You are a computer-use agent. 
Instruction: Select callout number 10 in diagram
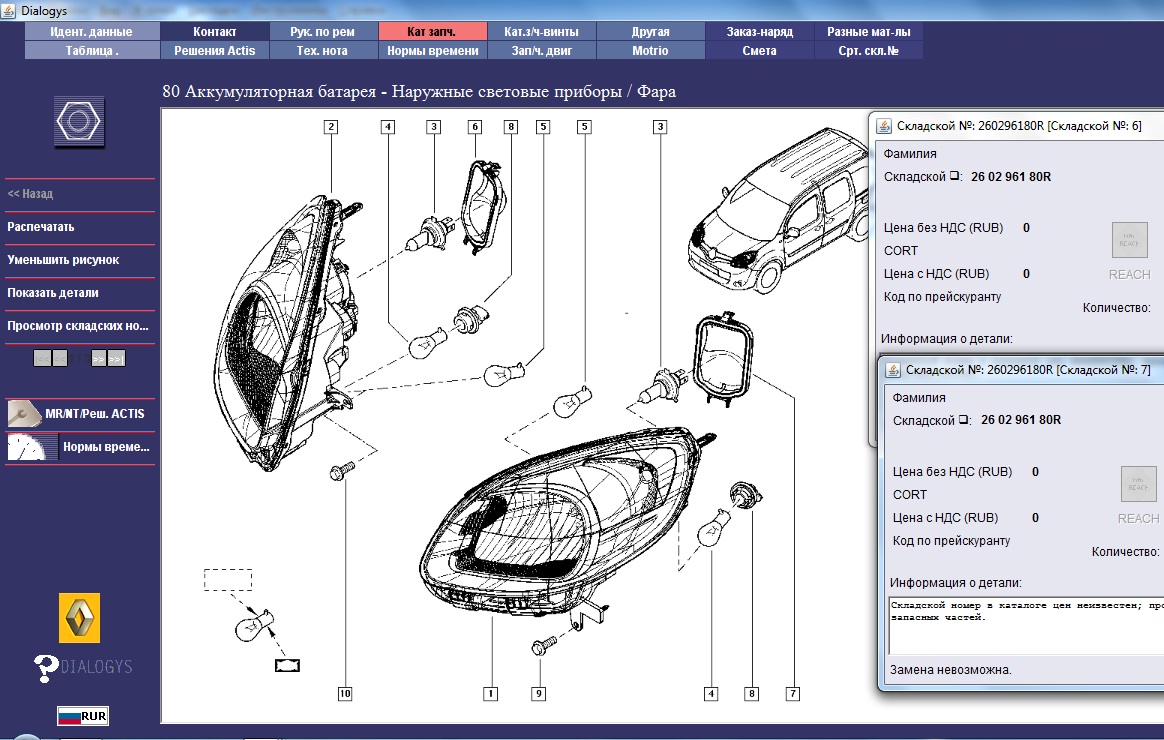345,693
